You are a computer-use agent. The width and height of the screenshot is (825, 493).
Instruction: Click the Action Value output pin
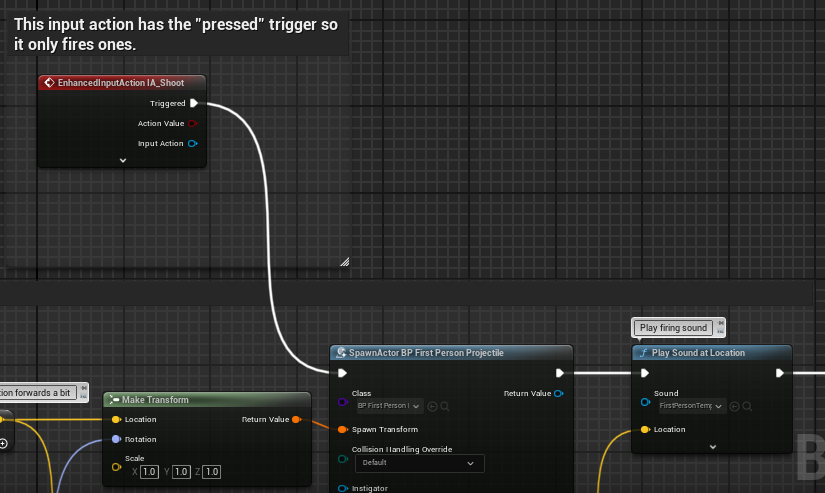tap(193, 124)
